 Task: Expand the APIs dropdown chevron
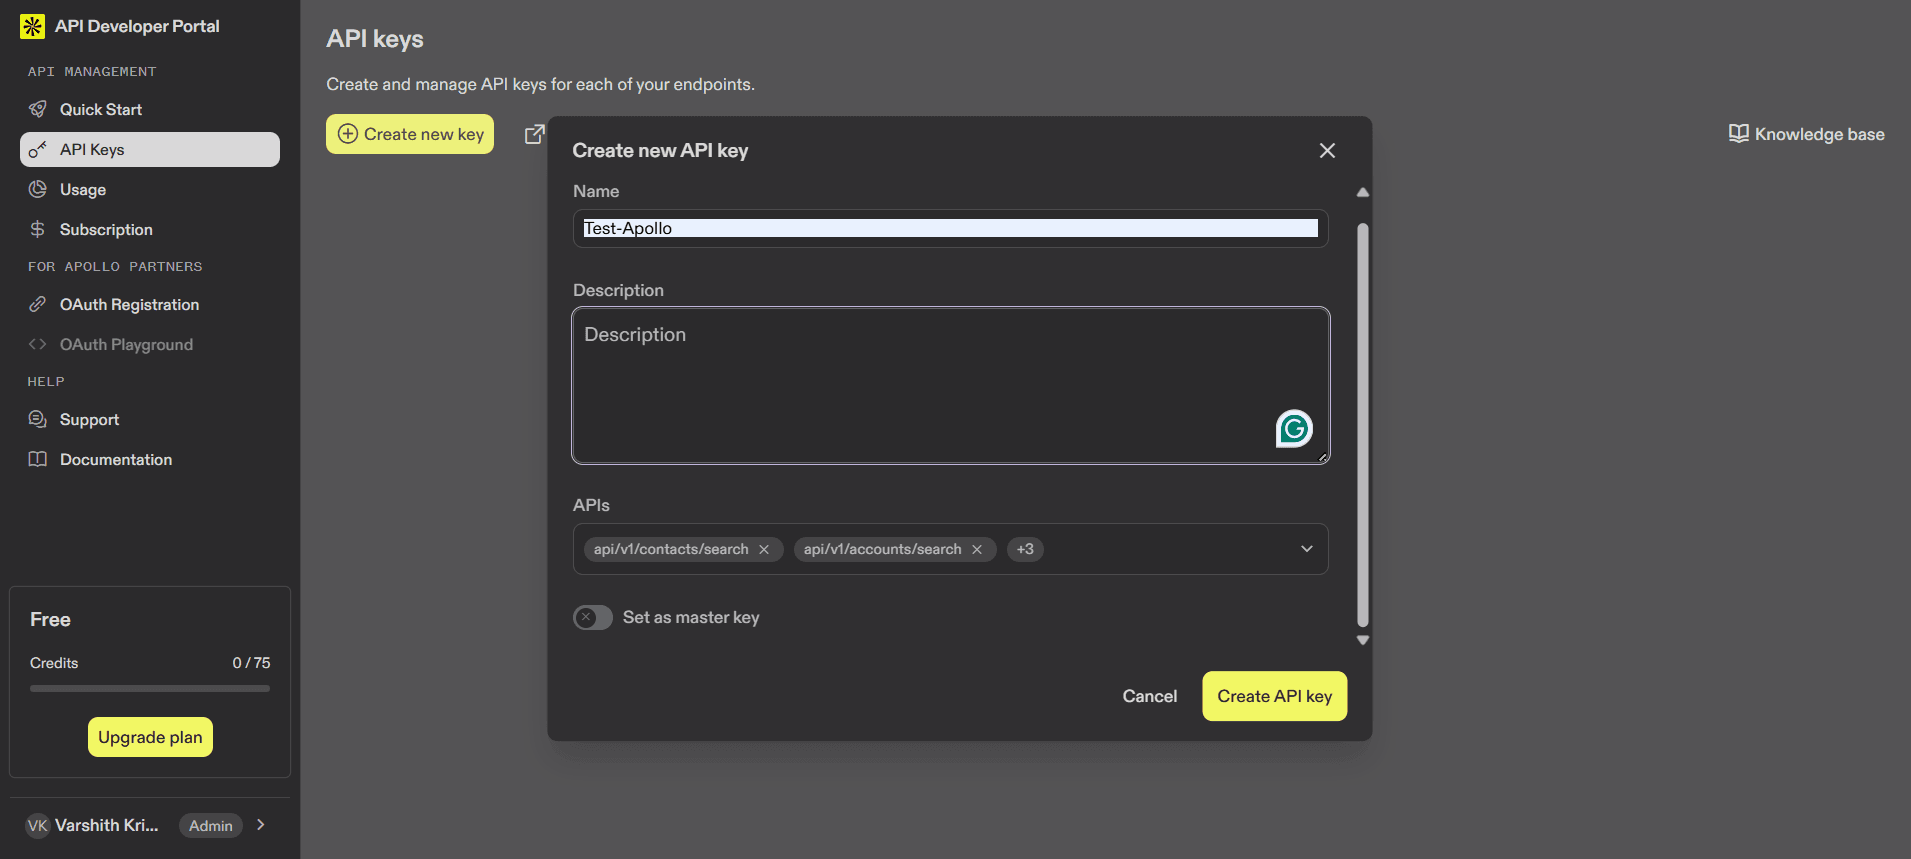(x=1306, y=549)
